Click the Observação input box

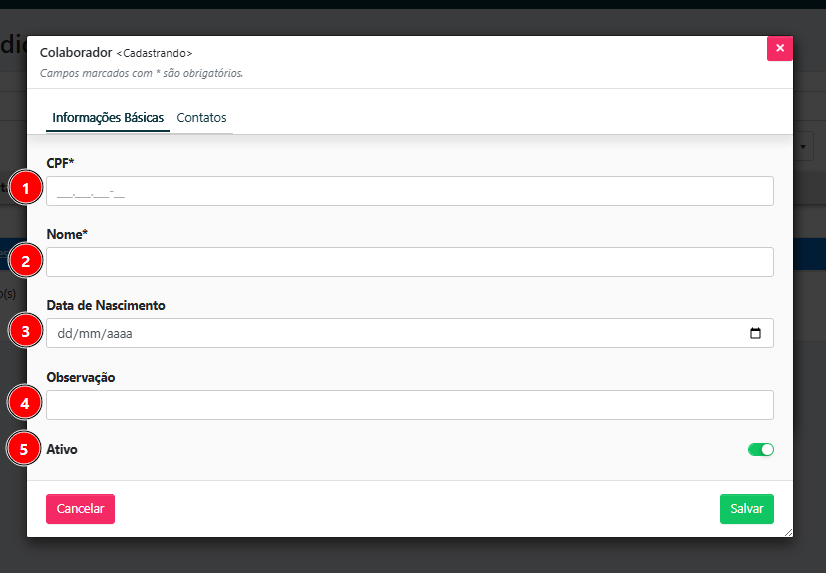click(409, 405)
